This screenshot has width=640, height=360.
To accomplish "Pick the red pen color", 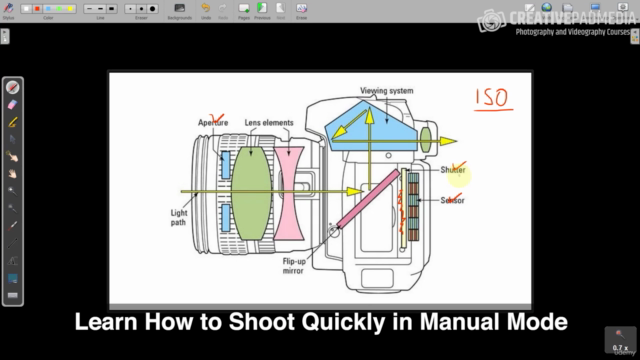I will pos(37,9).
